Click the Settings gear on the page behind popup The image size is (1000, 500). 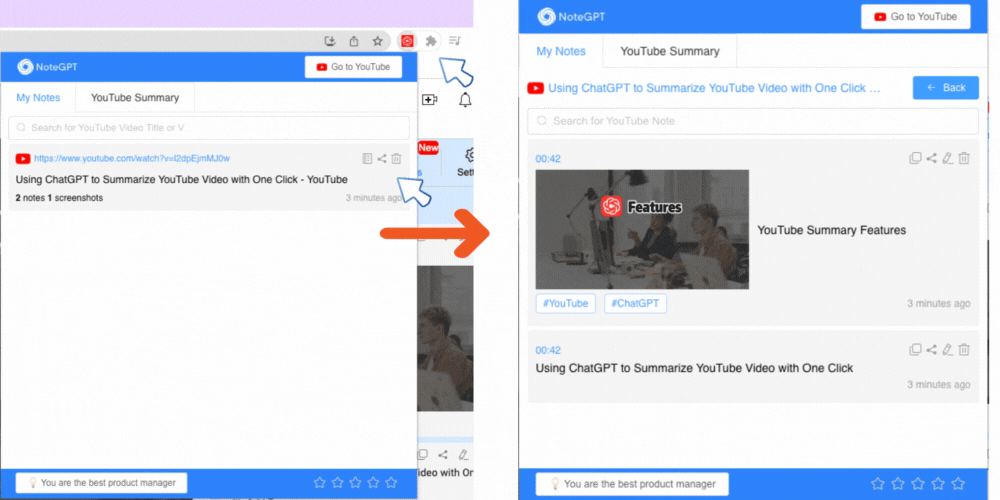click(471, 154)
